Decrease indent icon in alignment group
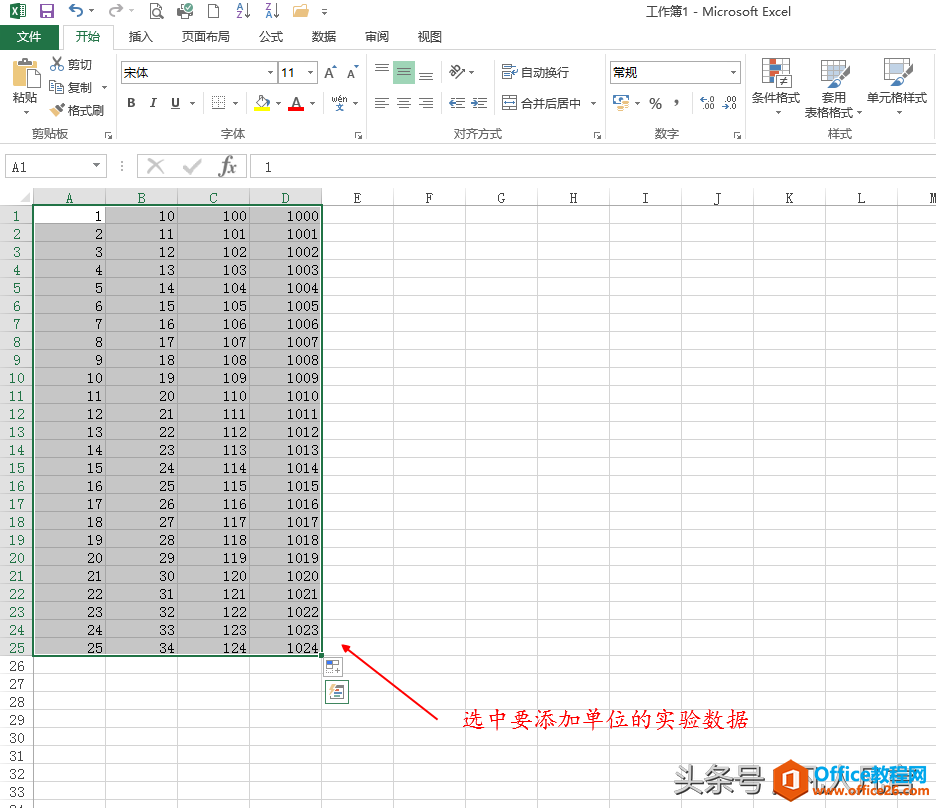The width and height of the screenshot is (936, 808). (457, 103)
